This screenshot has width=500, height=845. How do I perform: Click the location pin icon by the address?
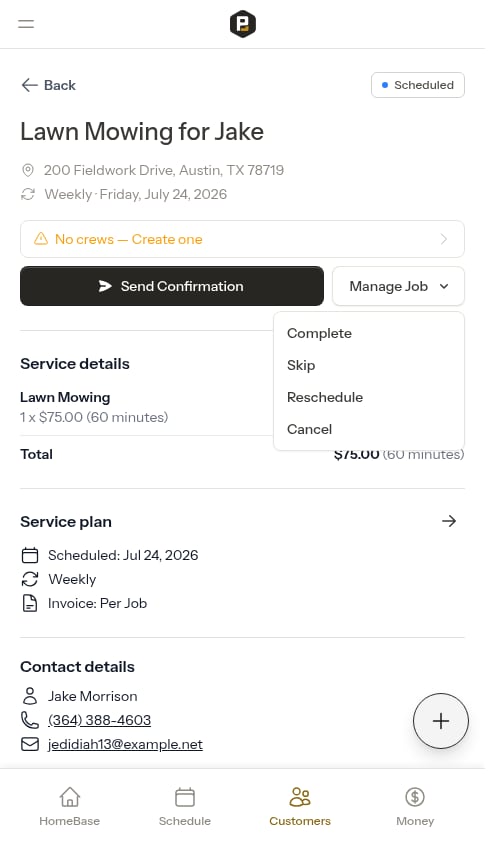coord(27,170)
